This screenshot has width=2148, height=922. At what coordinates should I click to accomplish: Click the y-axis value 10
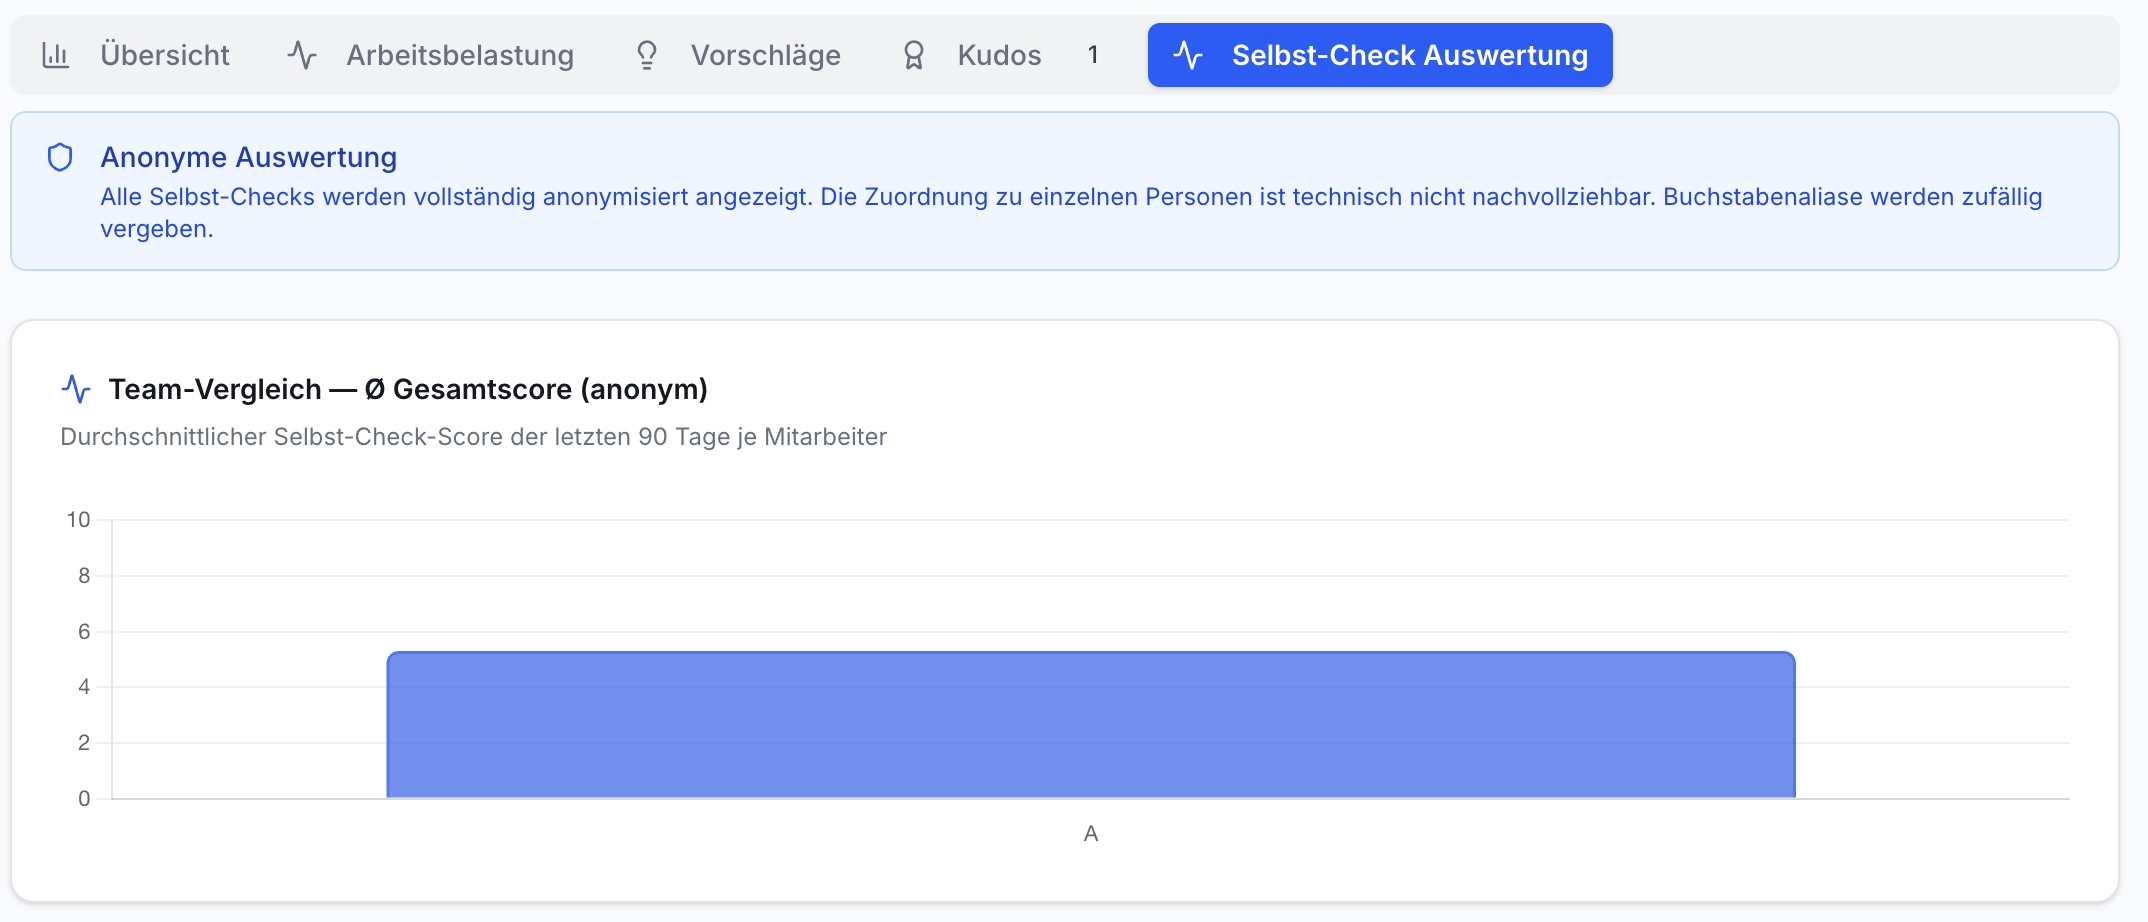coord(78,520)
